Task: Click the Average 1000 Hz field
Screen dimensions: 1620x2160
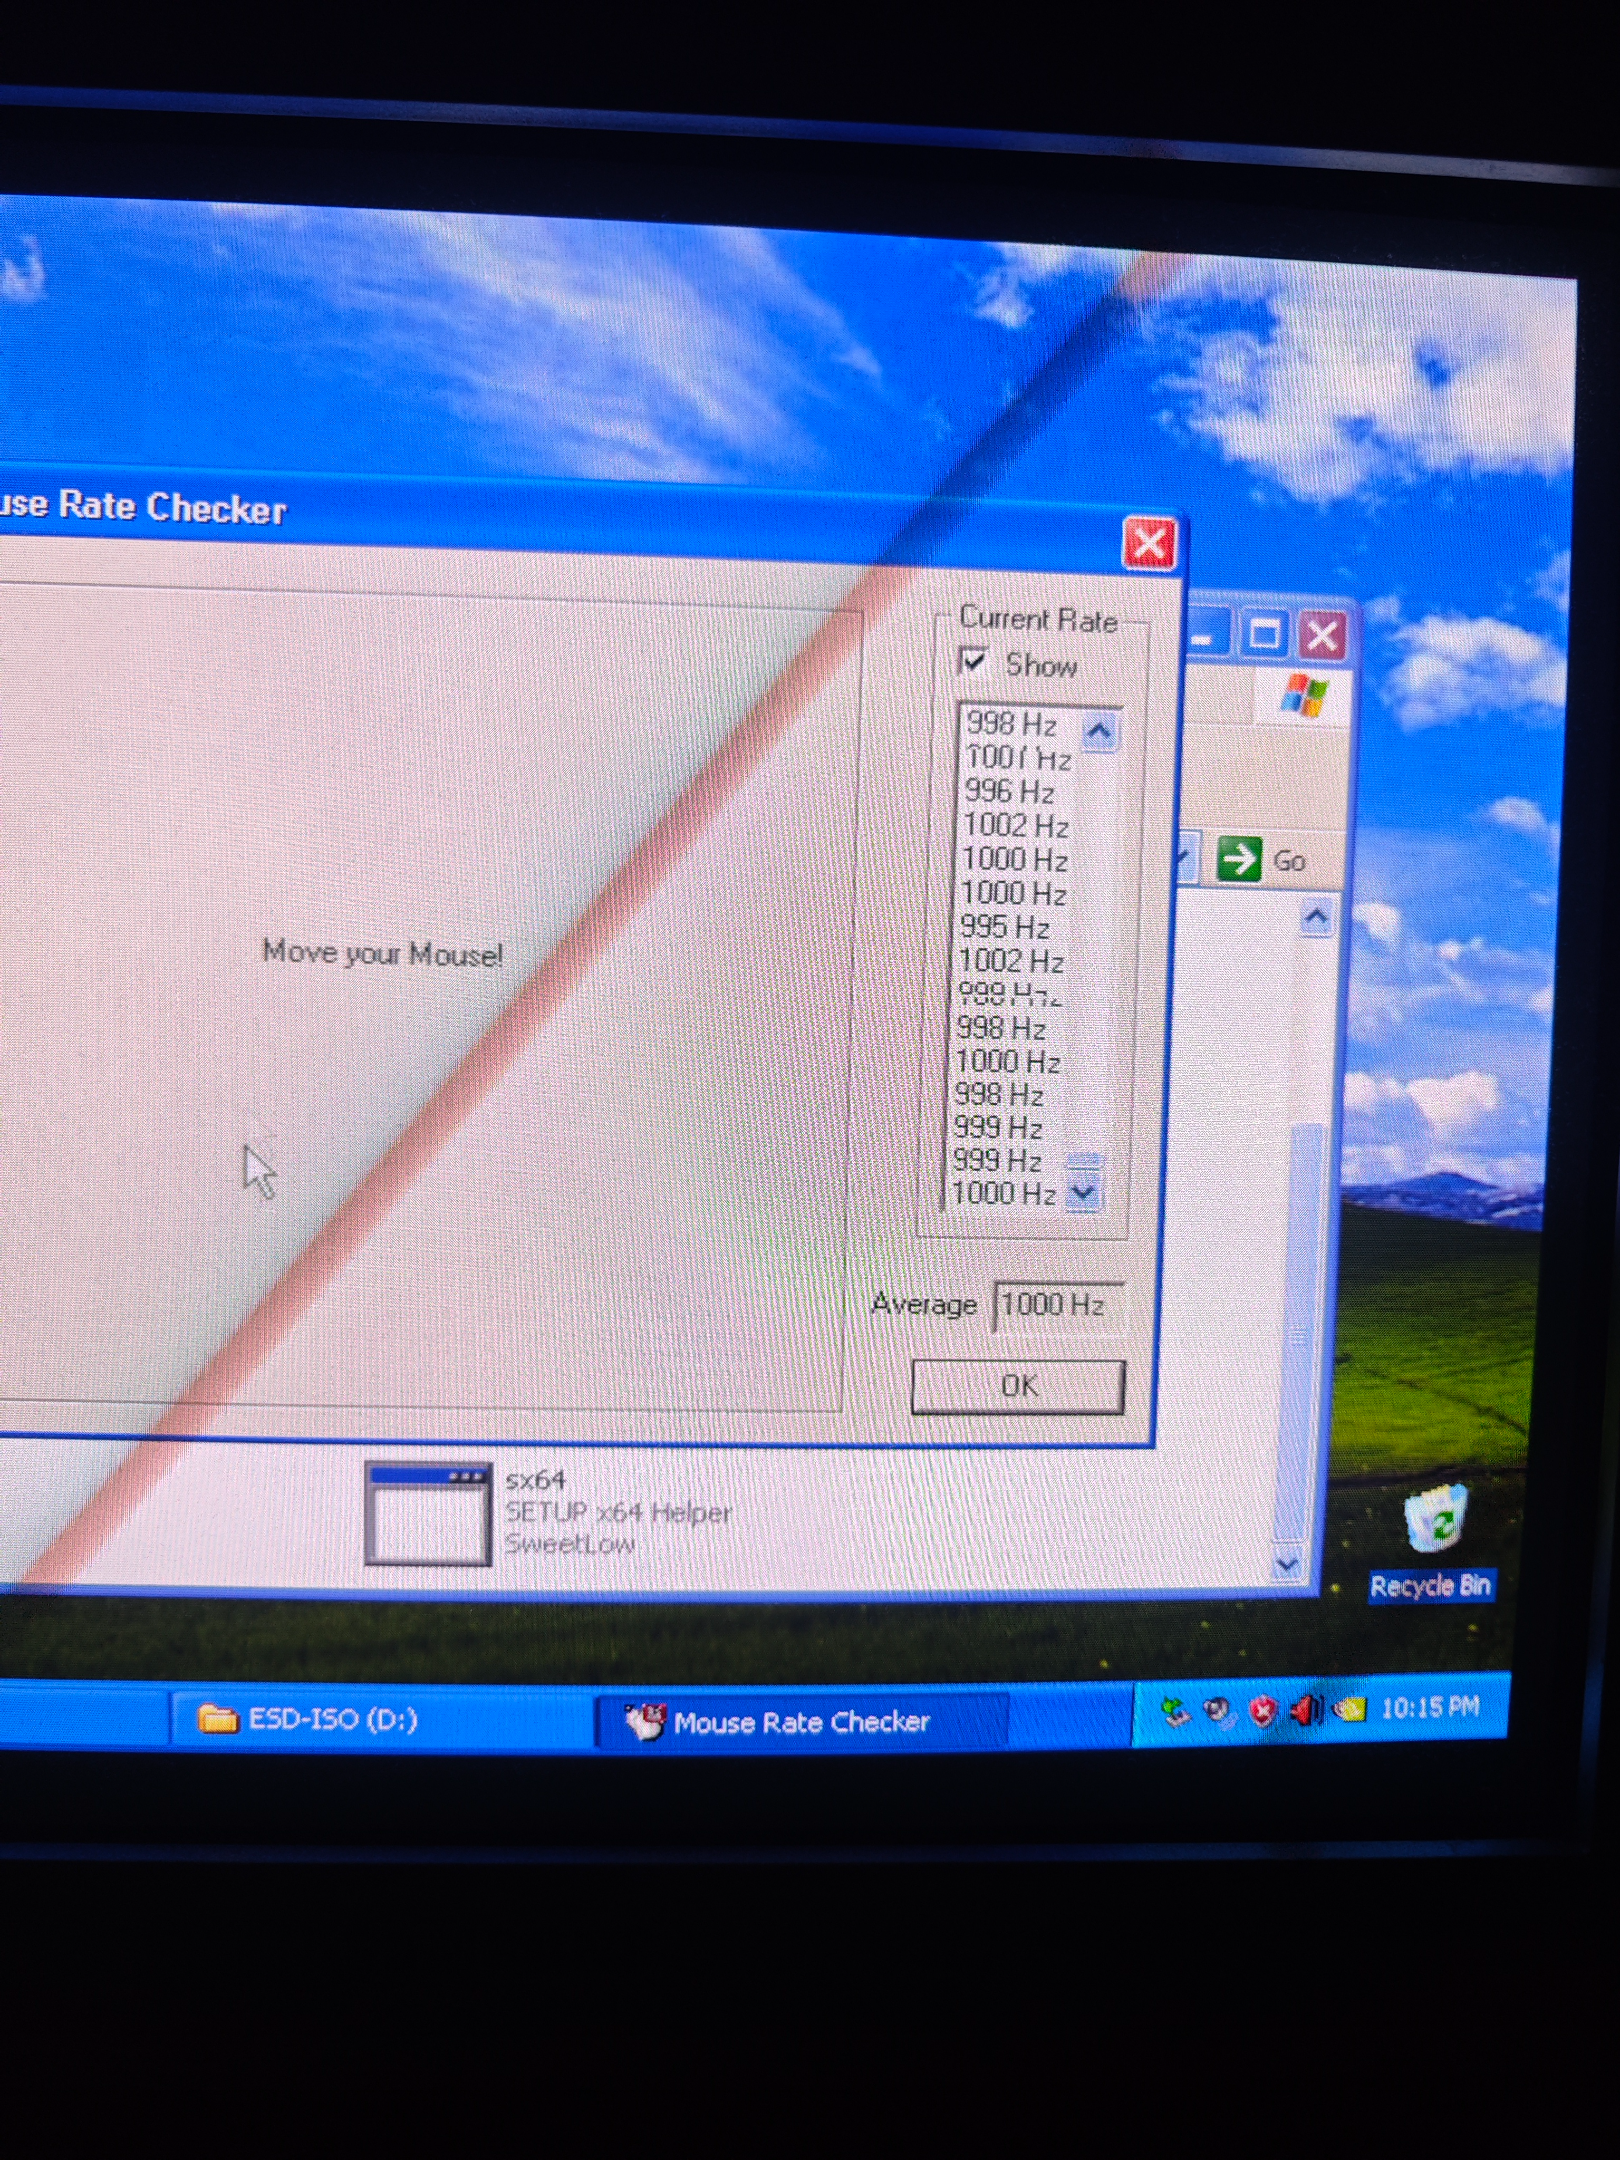Action: 1058,1305
